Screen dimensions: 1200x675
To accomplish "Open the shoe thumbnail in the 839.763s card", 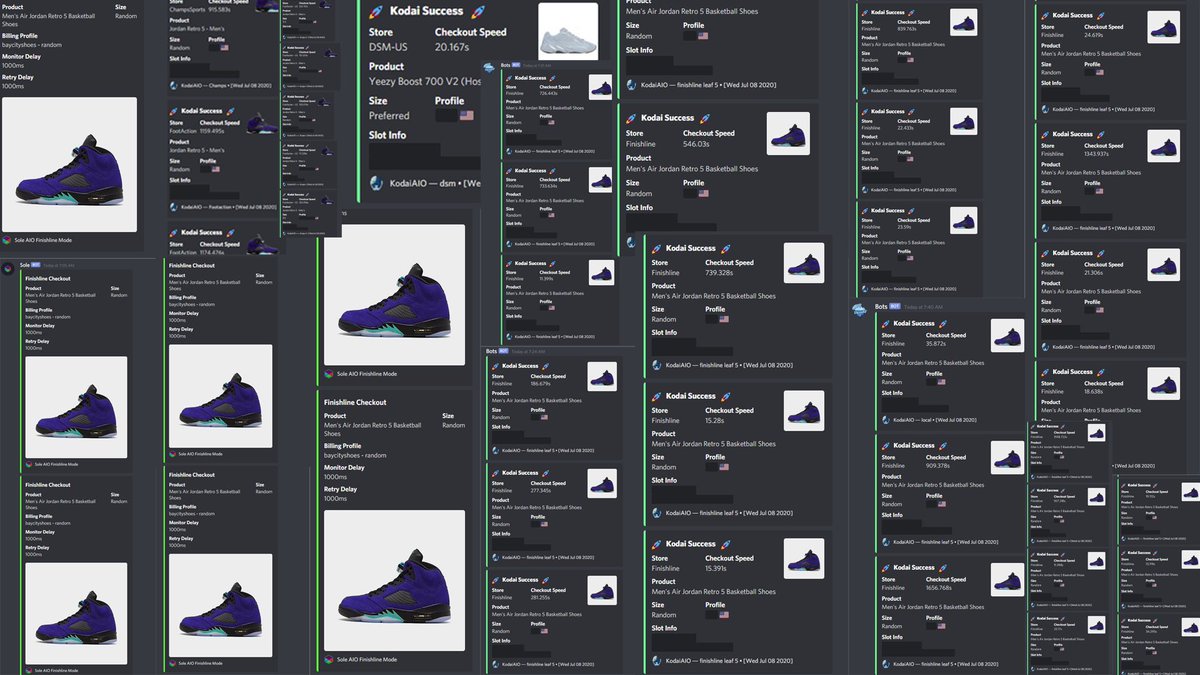I will [x=963, y=23].
